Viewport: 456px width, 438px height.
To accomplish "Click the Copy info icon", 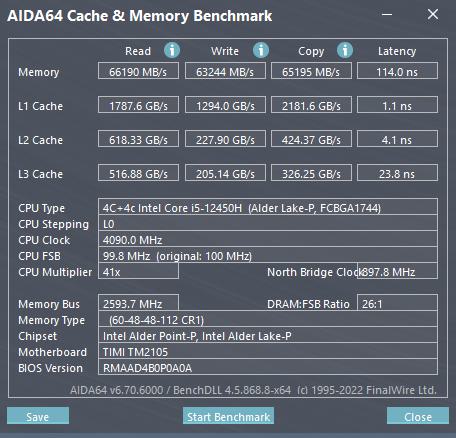I will tap(345, 51).
